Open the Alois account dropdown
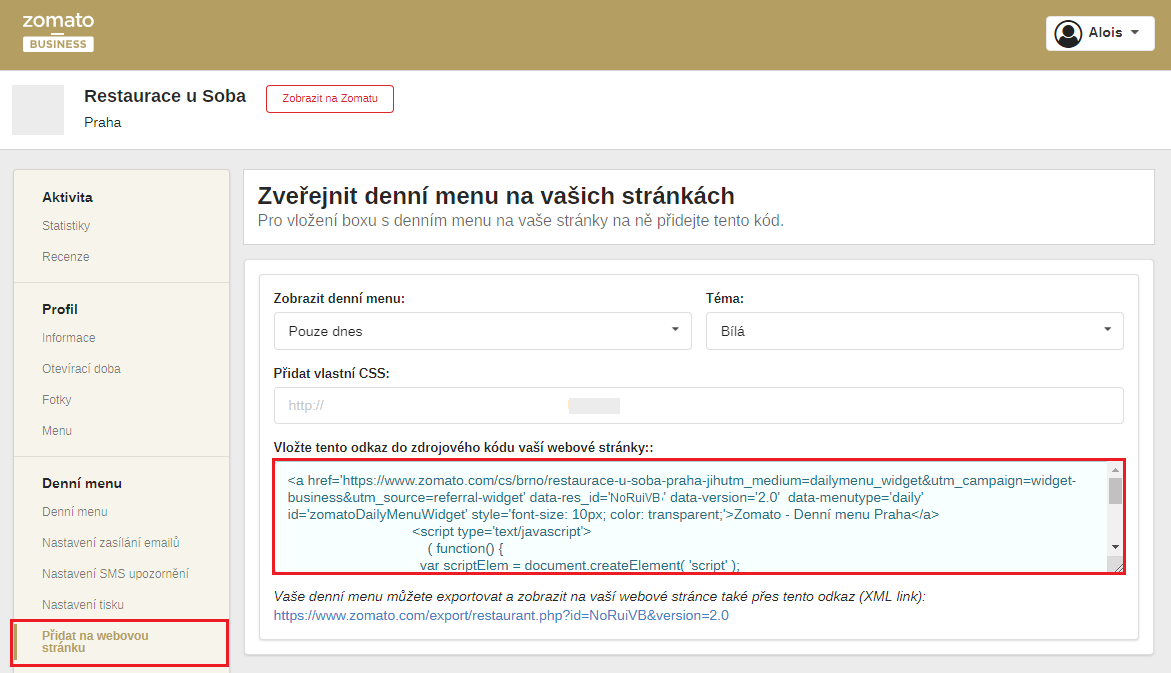This screenshot has height=673, width=1171. 1134,33
